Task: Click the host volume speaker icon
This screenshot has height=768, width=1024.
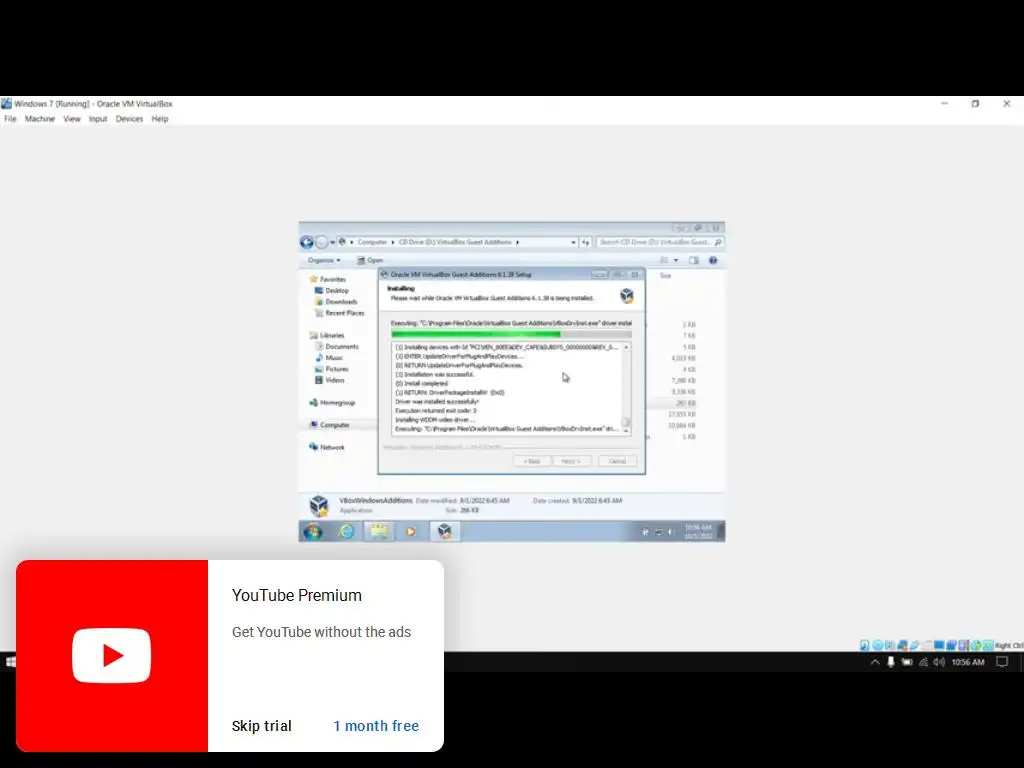Action: tap(939, 662)
